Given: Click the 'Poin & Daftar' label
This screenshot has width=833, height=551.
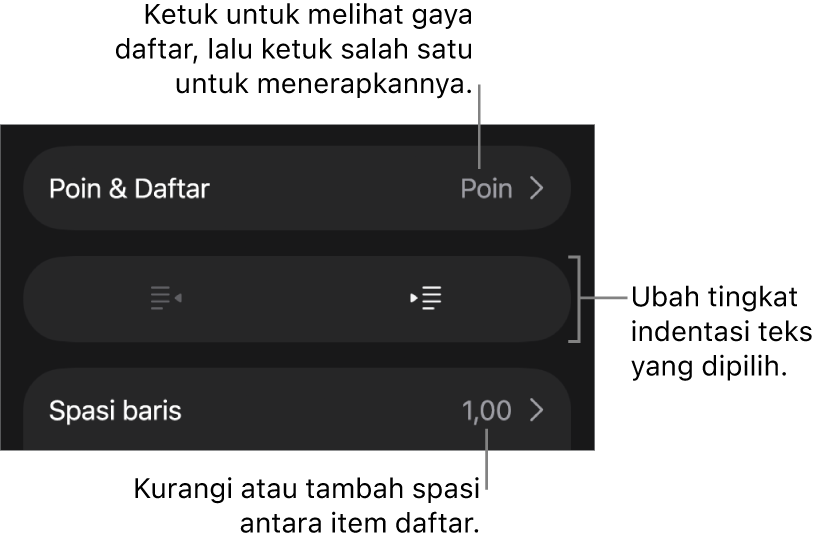Looking at the screenshot, I should click(x=130, y=189).
